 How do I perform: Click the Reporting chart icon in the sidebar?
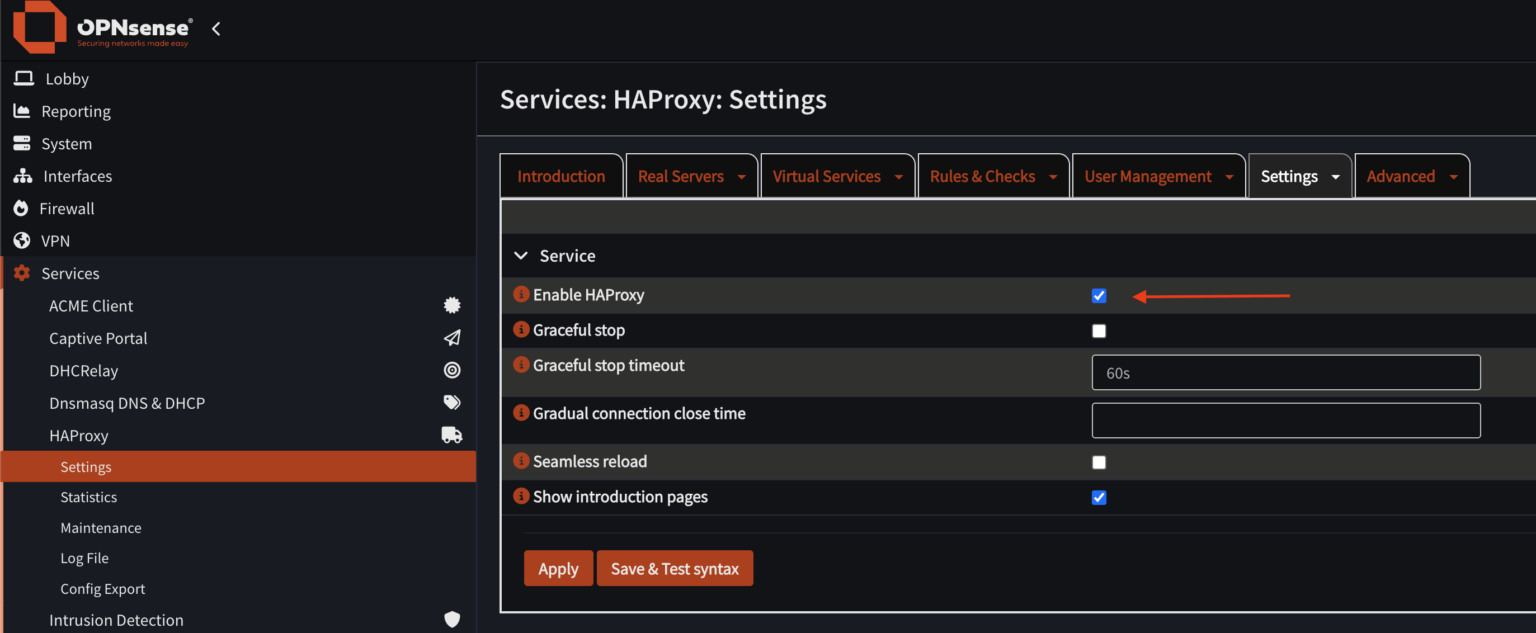point(21,111)
